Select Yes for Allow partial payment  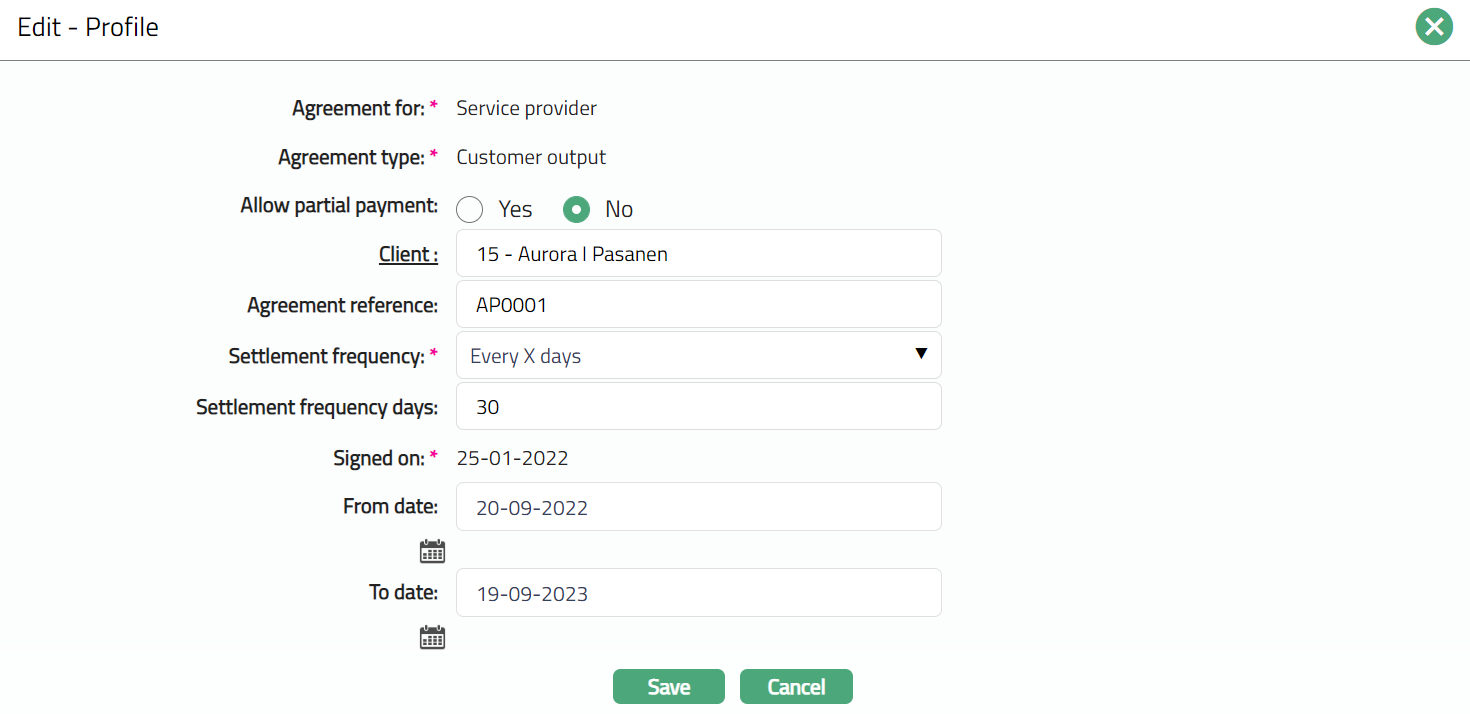[x=470, y=209]
